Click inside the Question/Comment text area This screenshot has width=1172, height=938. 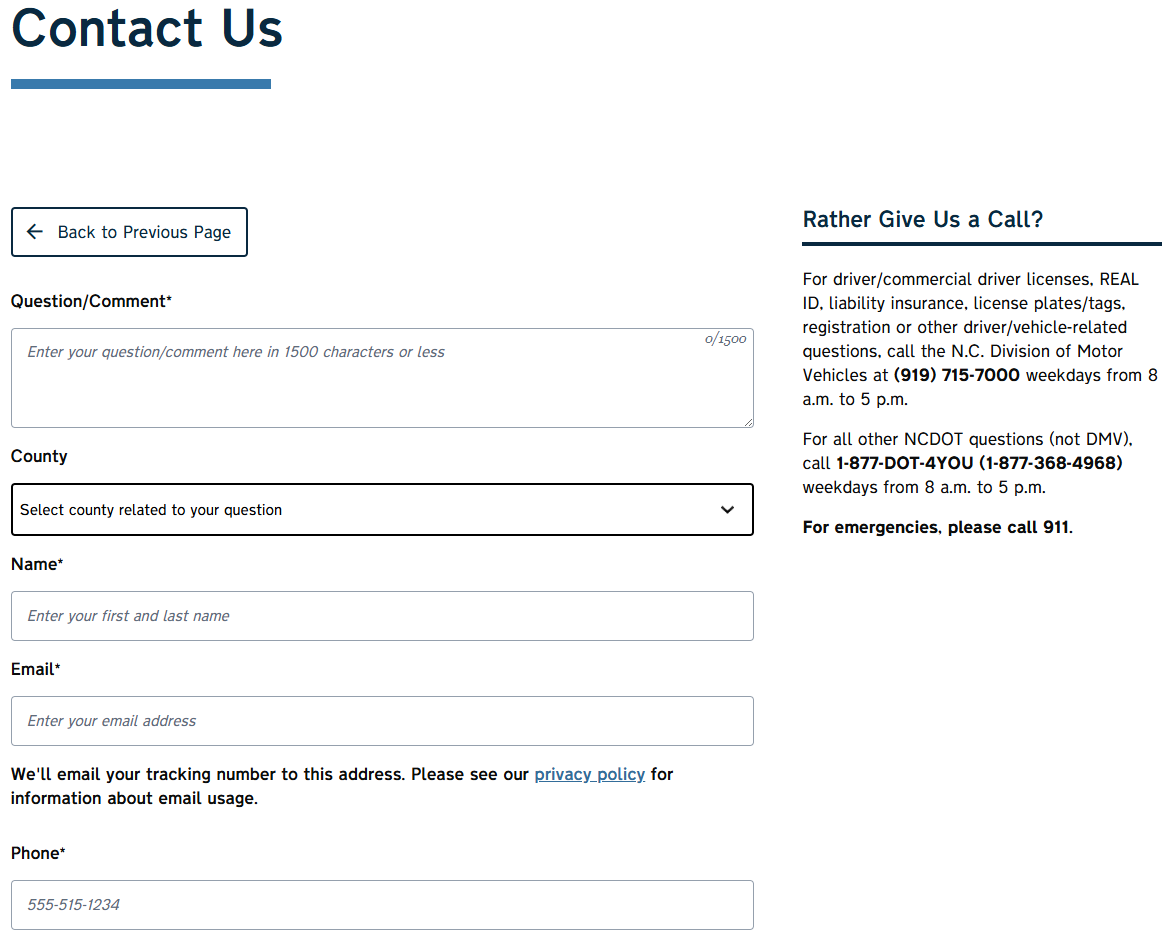[x=382, y=378]
